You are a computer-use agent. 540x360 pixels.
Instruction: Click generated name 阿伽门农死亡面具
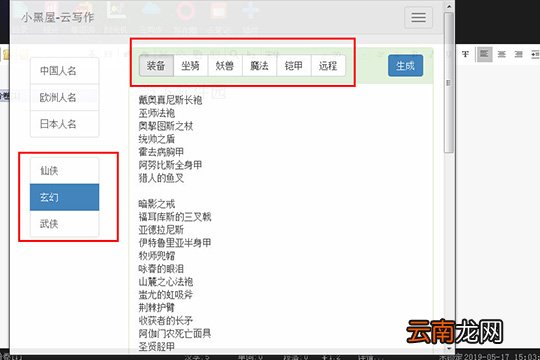[175, 333]
